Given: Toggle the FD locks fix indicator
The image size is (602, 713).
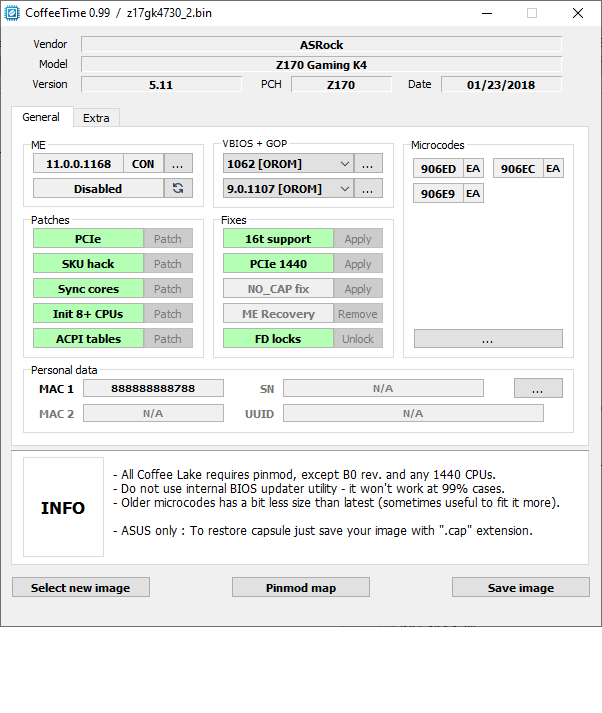Looking at the screenshot, I should 278,338.
